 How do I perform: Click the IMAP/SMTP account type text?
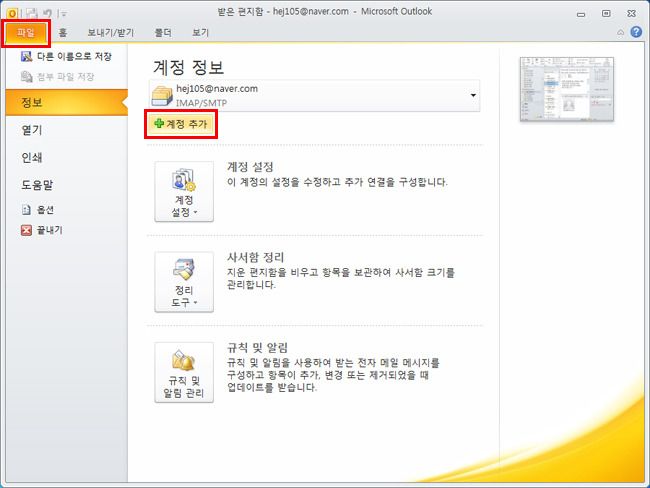point(201,103)
